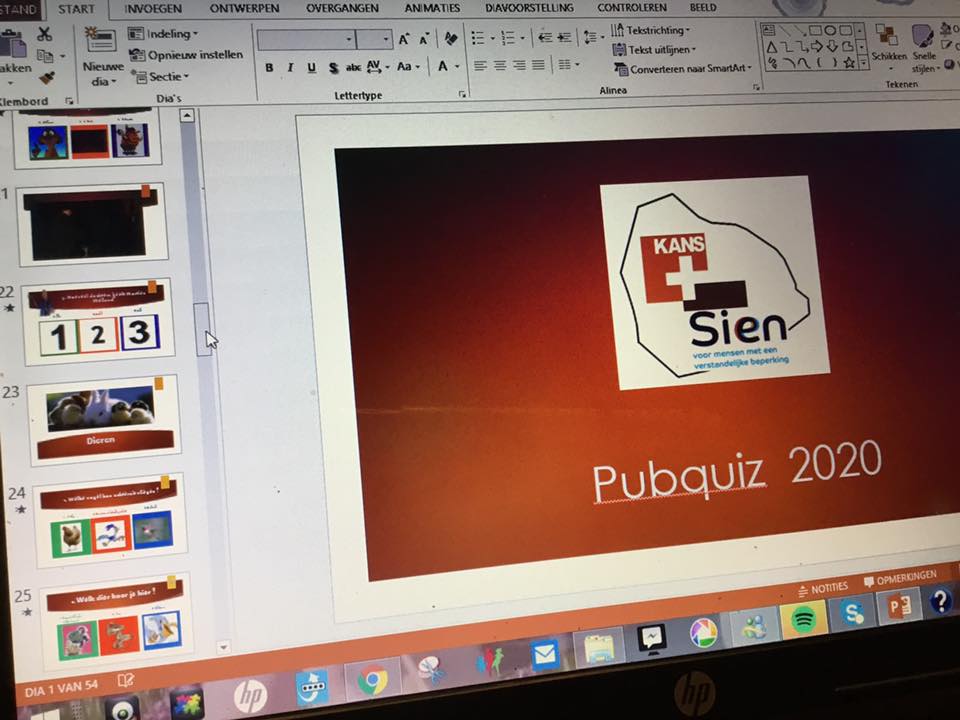
Task: Open the Tekstrichting dropdown
Action: click(x=650, y=30)
